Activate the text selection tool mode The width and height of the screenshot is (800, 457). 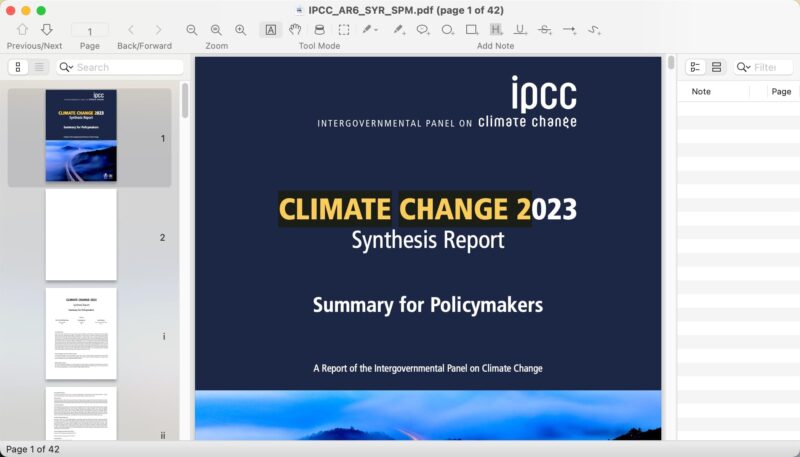click(x=271, y=30)
